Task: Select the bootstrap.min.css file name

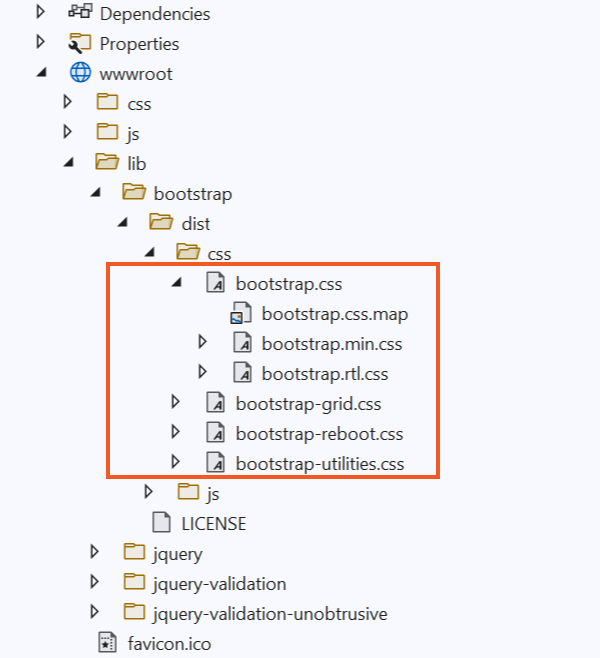Action: [332, 344]
